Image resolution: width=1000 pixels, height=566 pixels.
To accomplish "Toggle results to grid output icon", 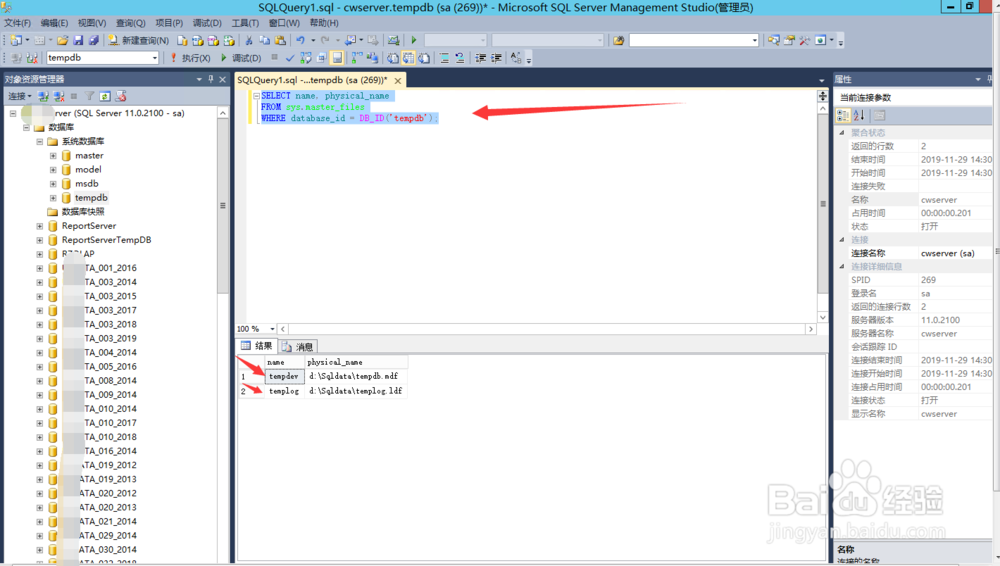I will click(x=408, y=58).
